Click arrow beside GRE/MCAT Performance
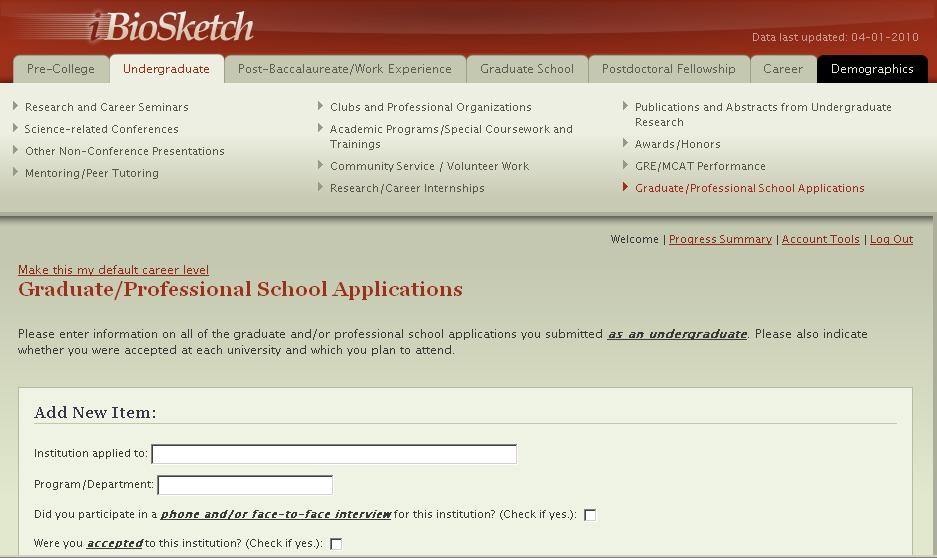This screenshot has width=937, height=558. pos(626,165)
